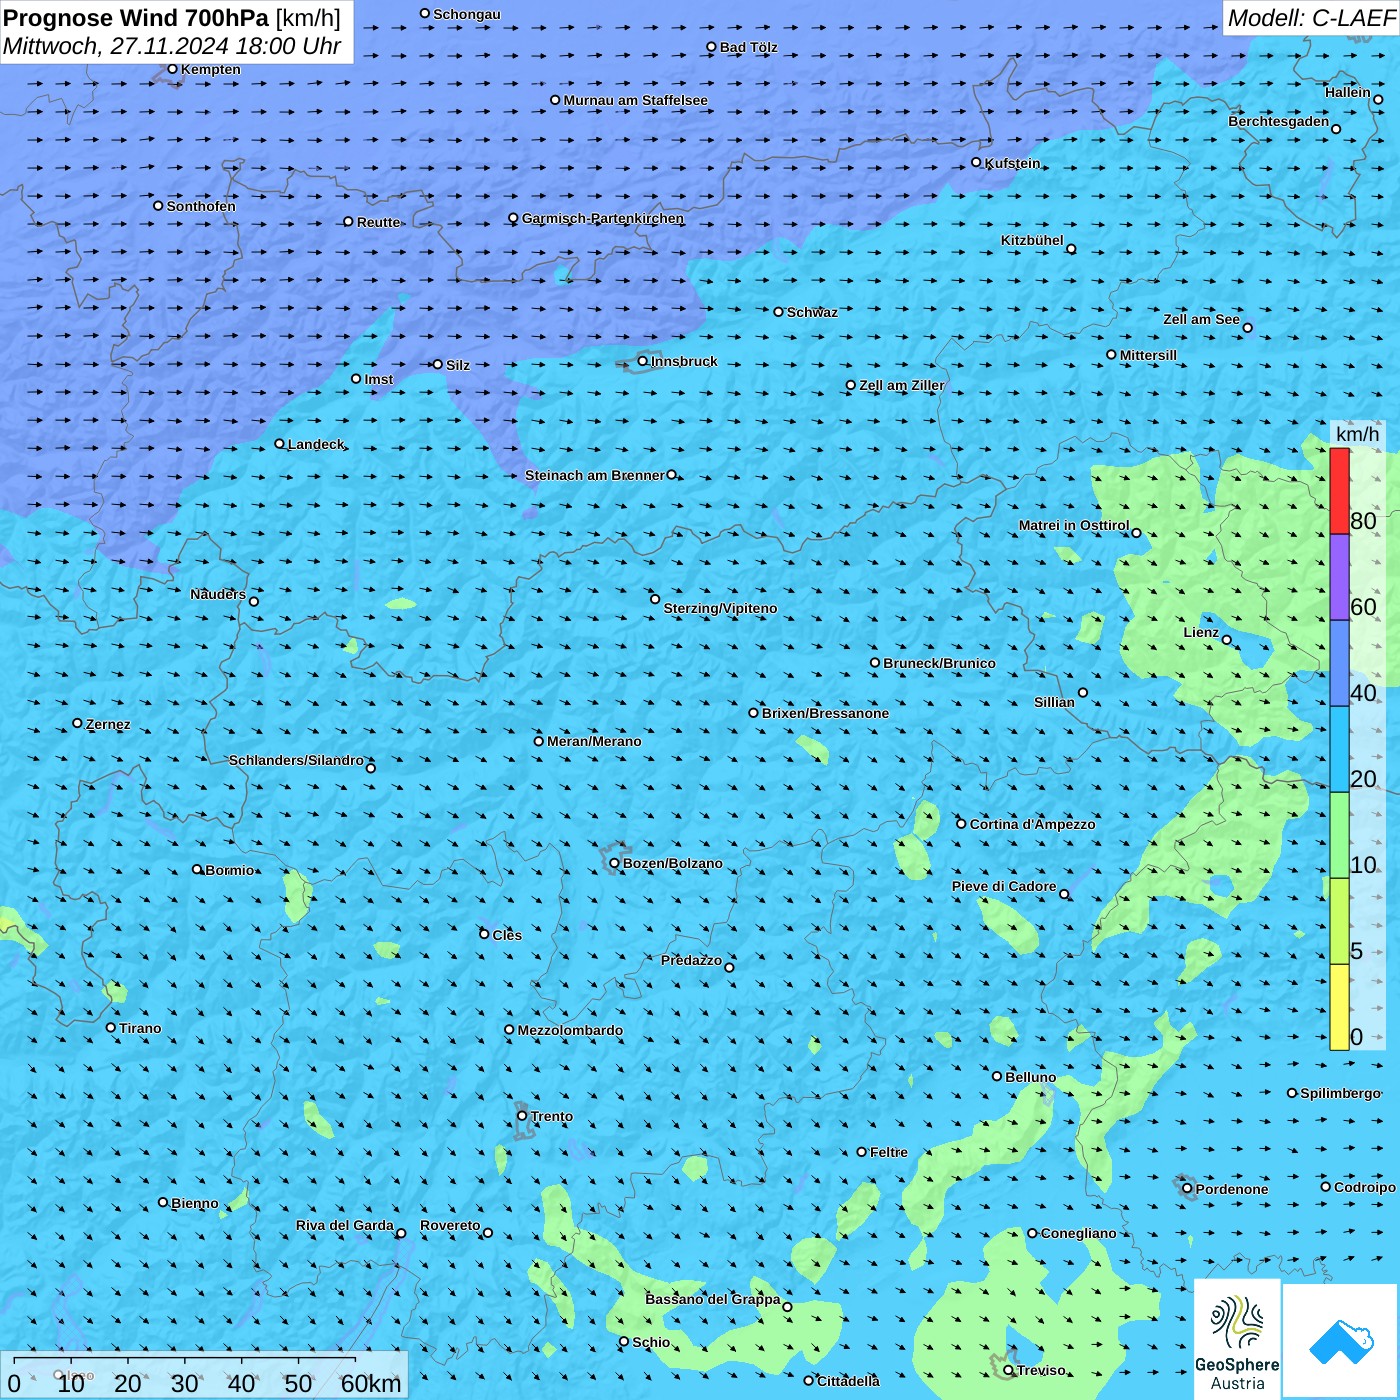Click the Schongau location marker
This screenshot has width=1400, height=1400.
pyautogui.click(x=425, y=14)
